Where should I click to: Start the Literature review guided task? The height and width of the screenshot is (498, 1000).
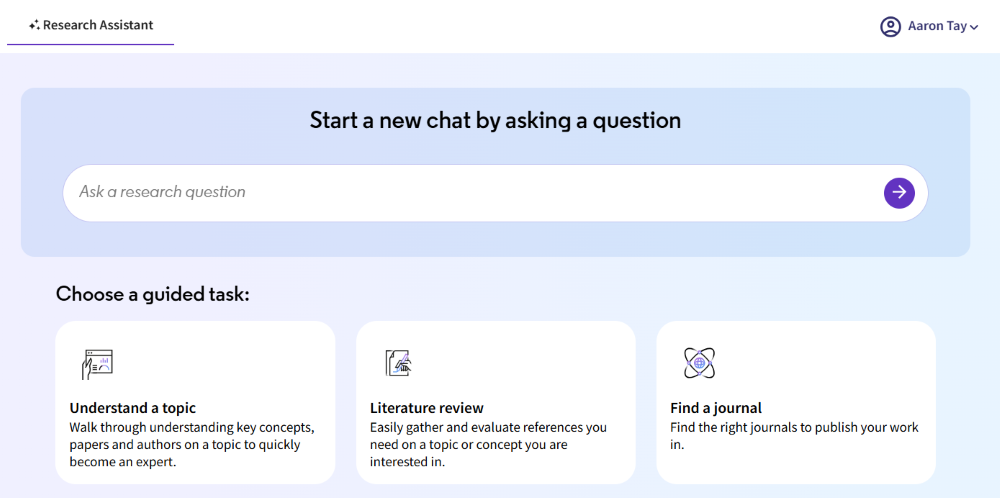(x=496, y=402)
